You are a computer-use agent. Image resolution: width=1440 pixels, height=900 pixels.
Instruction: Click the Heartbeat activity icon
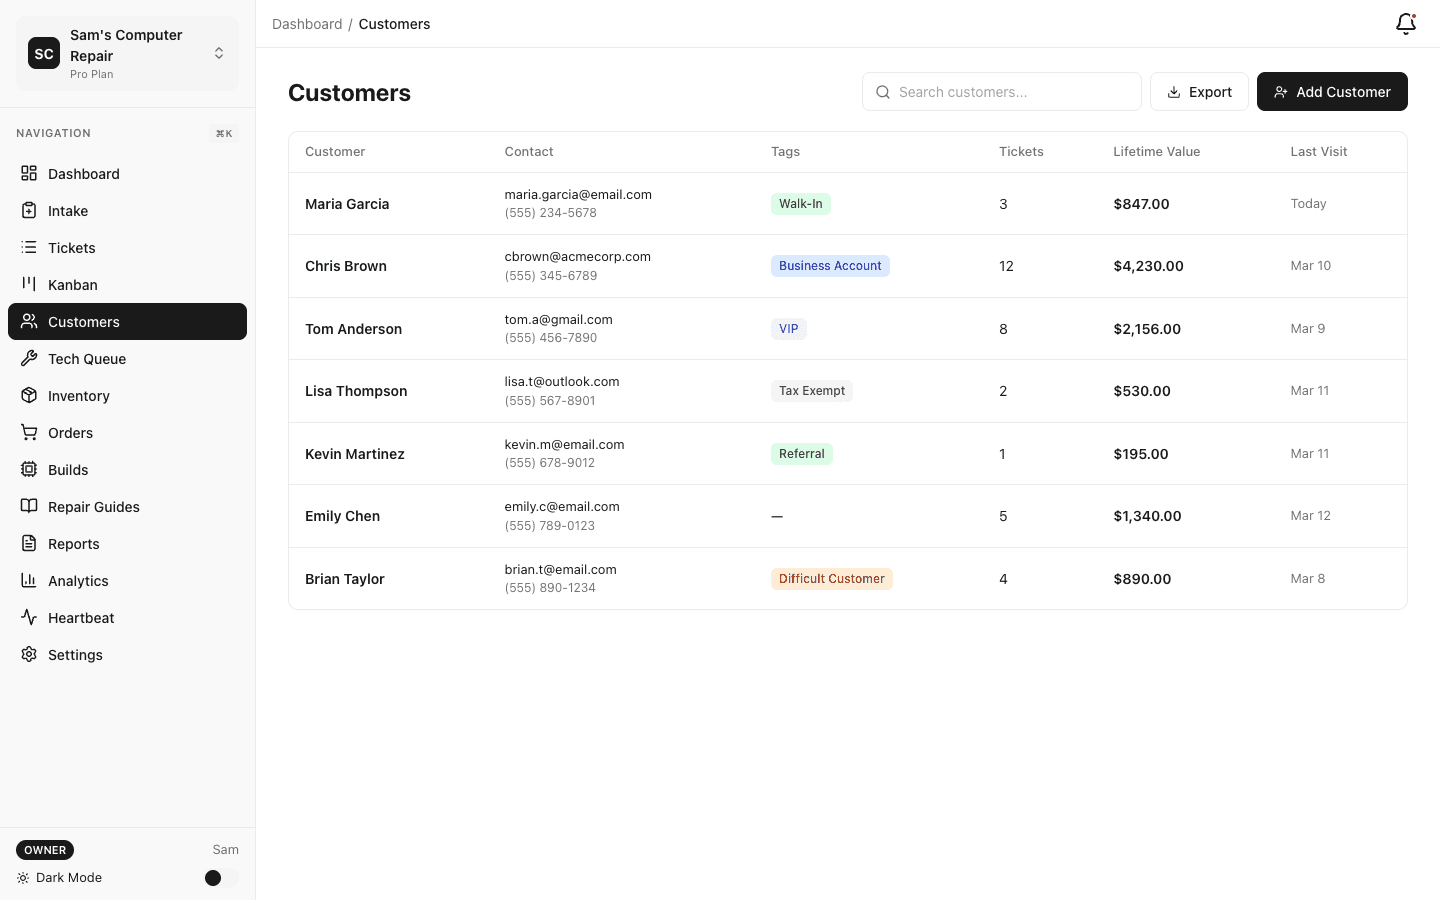coord(30,617)
